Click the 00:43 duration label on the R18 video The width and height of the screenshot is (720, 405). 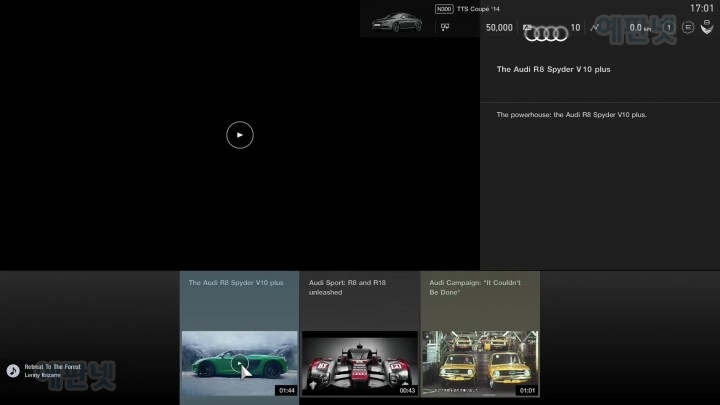(x=407, y=390)
